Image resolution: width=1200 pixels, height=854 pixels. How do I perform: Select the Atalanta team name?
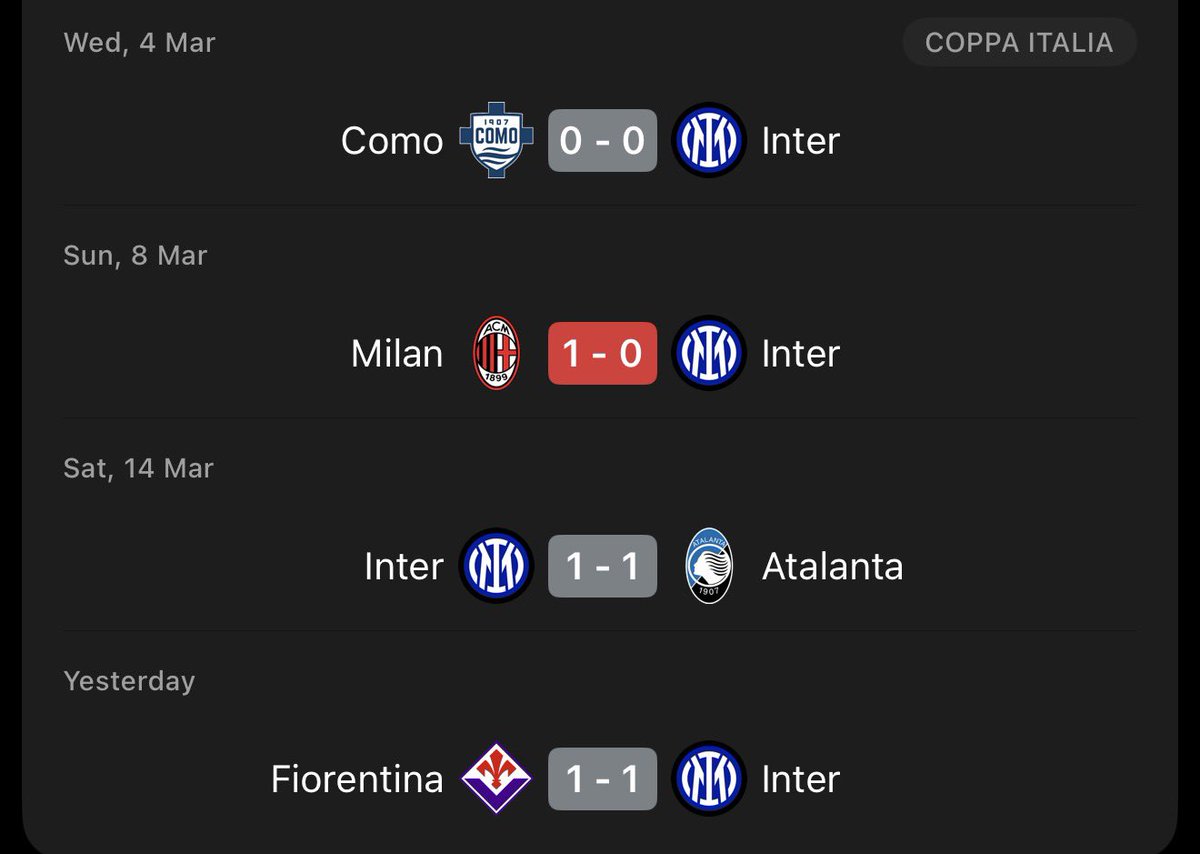tap(832, 566)
